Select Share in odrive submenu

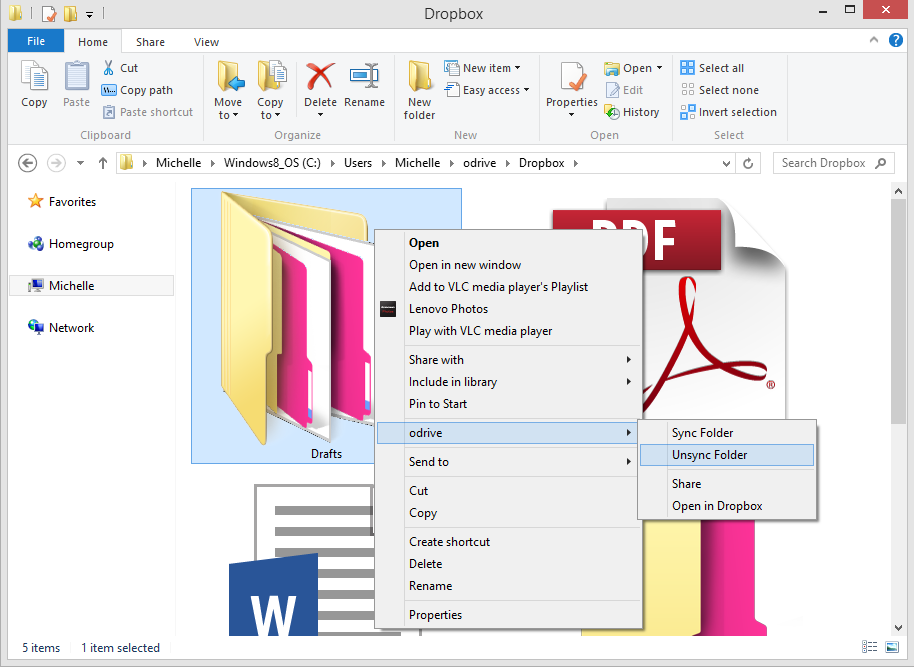pyautogui.click(x=727, y=483)
